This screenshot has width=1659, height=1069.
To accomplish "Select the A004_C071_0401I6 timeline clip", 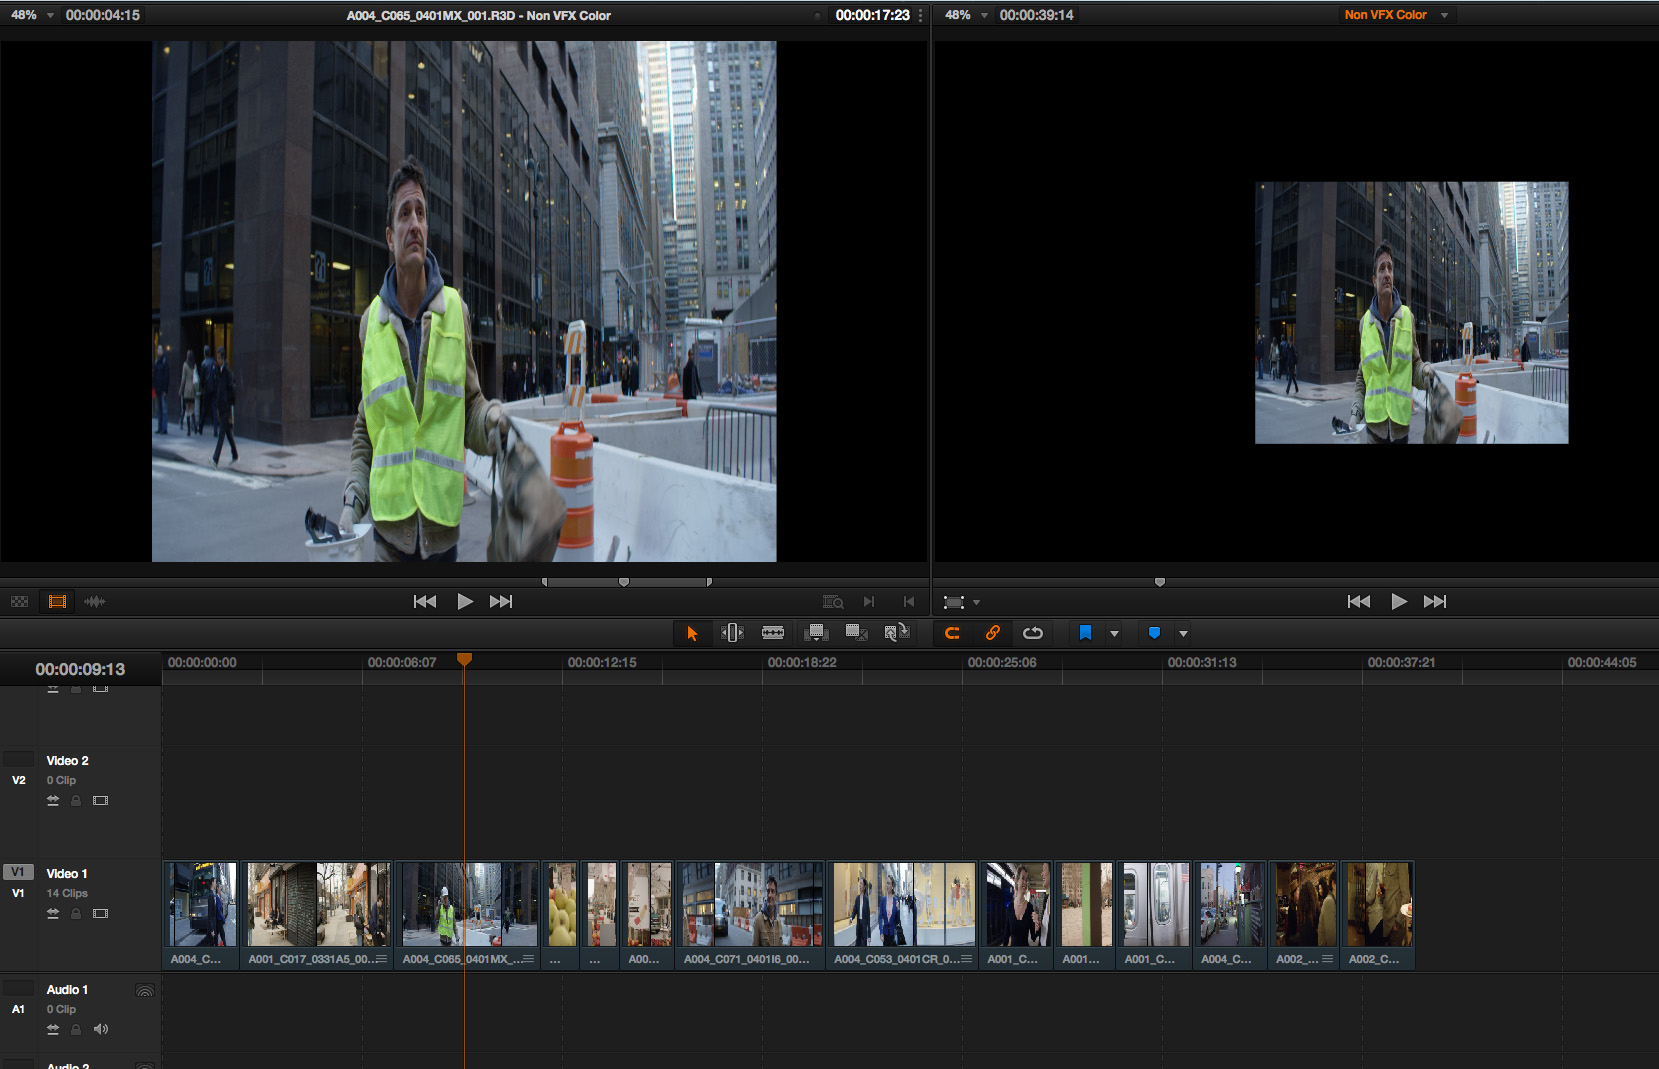I will [751, 915].
